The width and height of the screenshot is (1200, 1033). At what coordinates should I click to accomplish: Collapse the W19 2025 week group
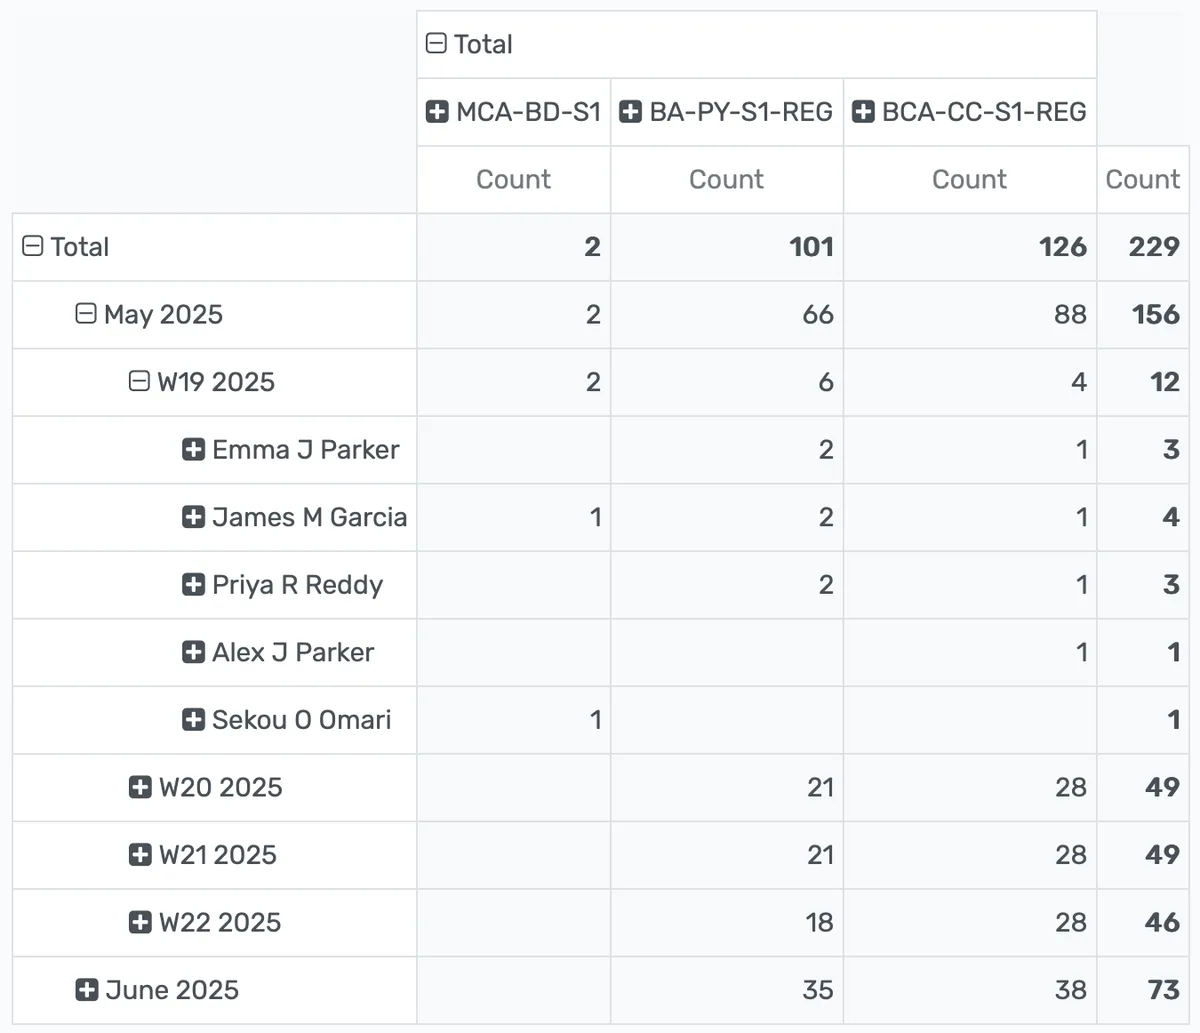139,382
